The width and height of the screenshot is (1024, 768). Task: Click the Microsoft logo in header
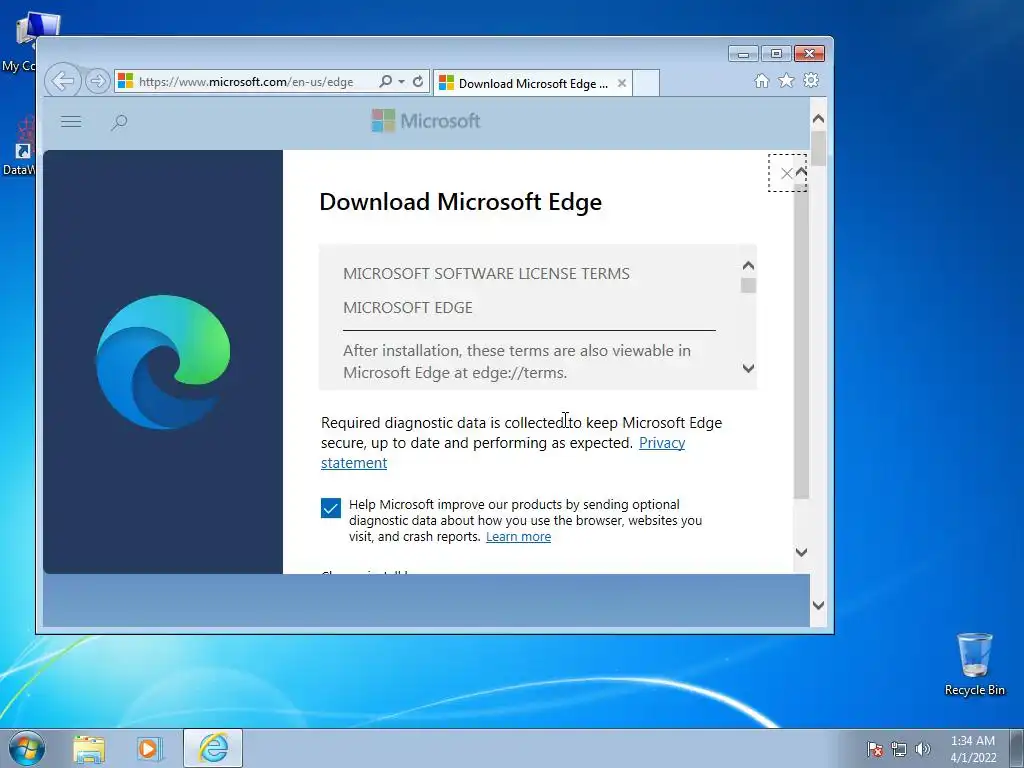426,121
